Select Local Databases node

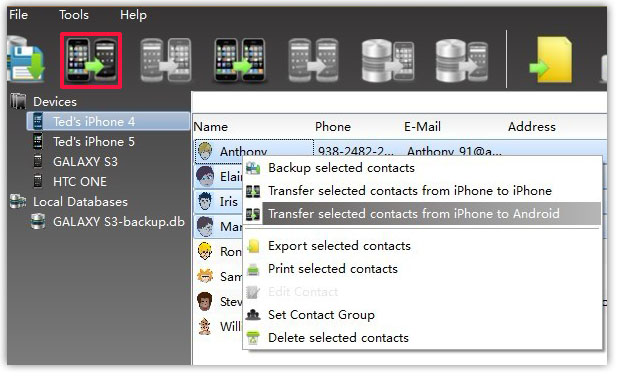pos(80,201)
